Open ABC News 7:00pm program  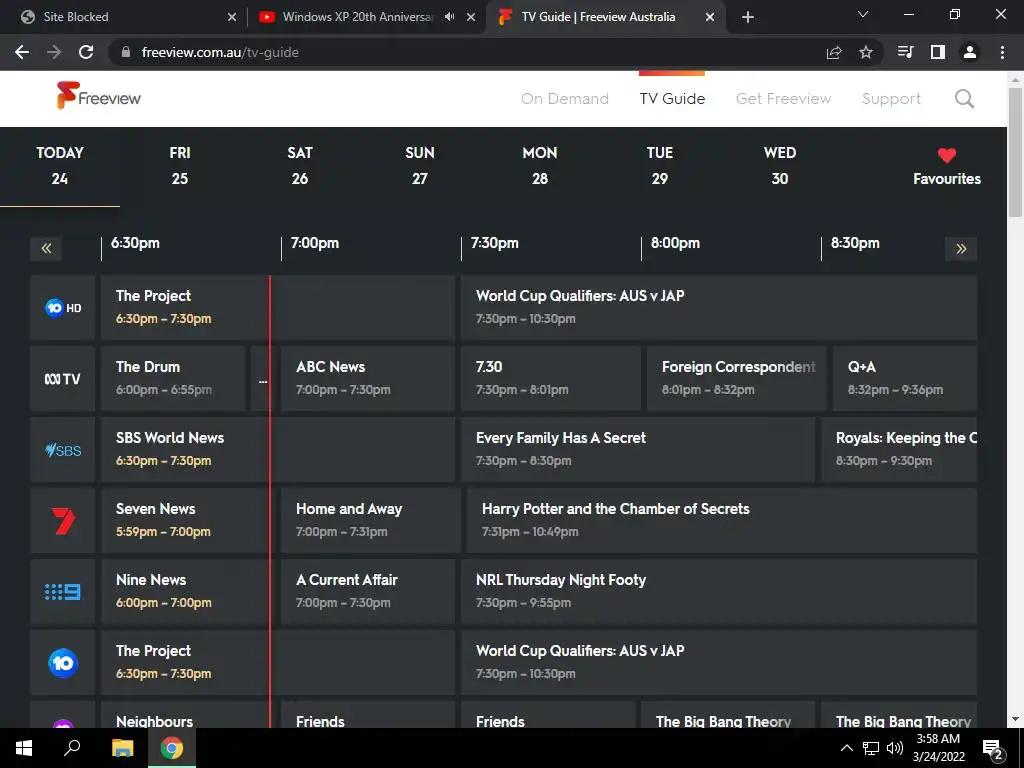tap(368, 379)
